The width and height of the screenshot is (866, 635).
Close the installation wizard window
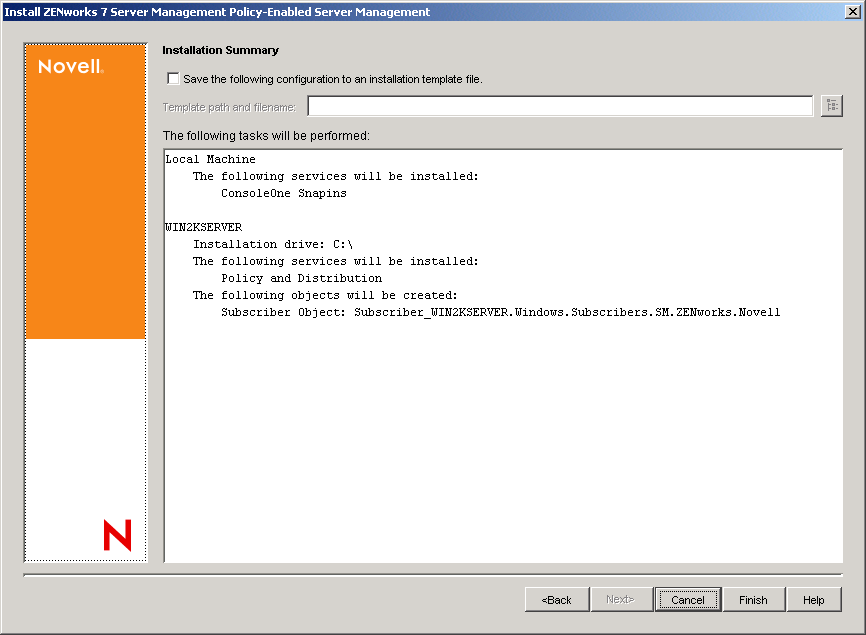[855, 11]
